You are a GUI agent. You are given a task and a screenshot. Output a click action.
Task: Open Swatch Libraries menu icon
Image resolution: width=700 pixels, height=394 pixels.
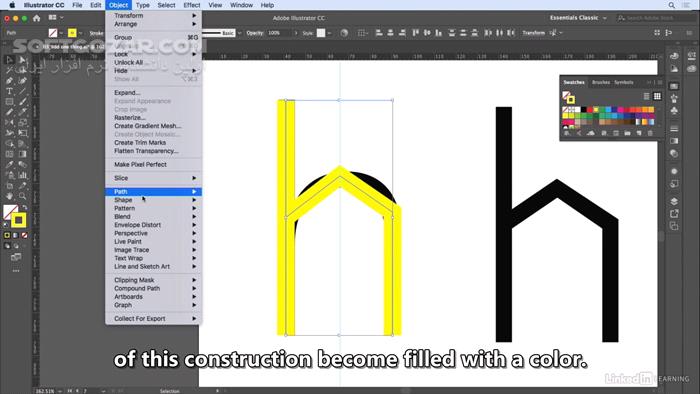[567, 133]
